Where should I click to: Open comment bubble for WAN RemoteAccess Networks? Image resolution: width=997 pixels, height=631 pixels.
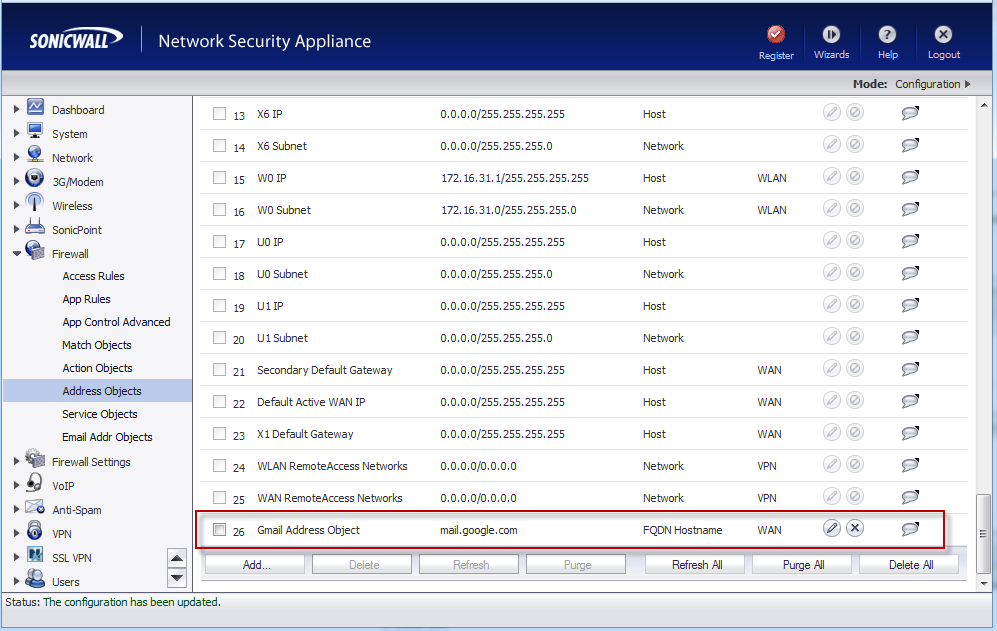pos(911,497)
